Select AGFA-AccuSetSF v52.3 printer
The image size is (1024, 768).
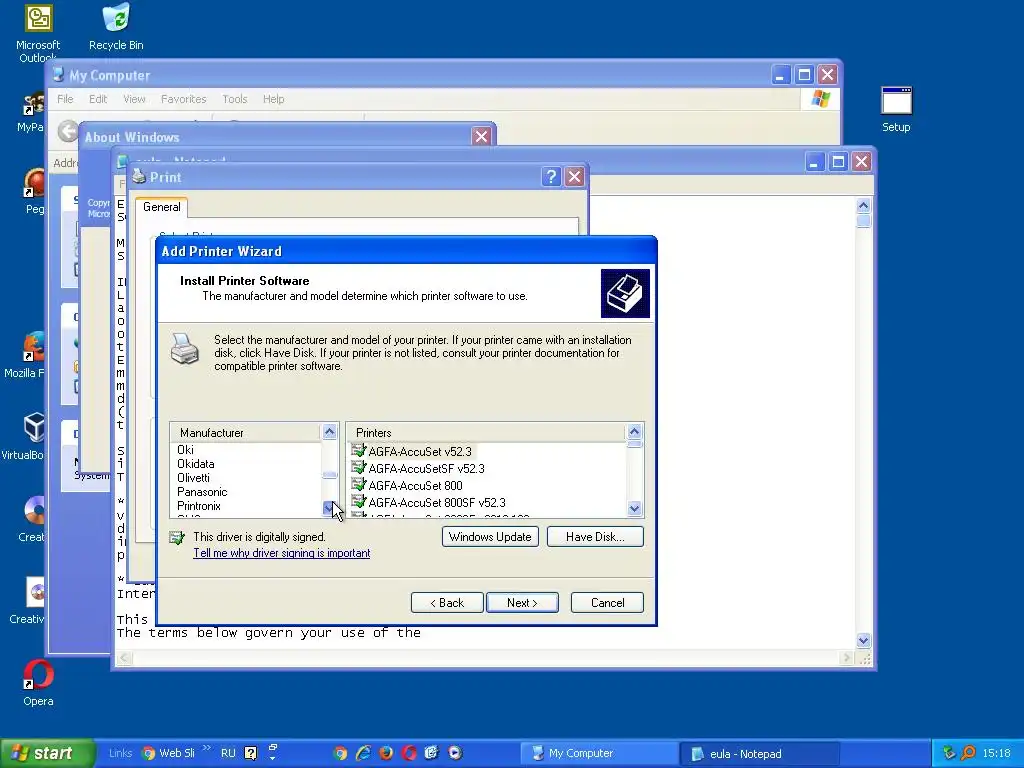pyautogui.click(x=426, y=468)
